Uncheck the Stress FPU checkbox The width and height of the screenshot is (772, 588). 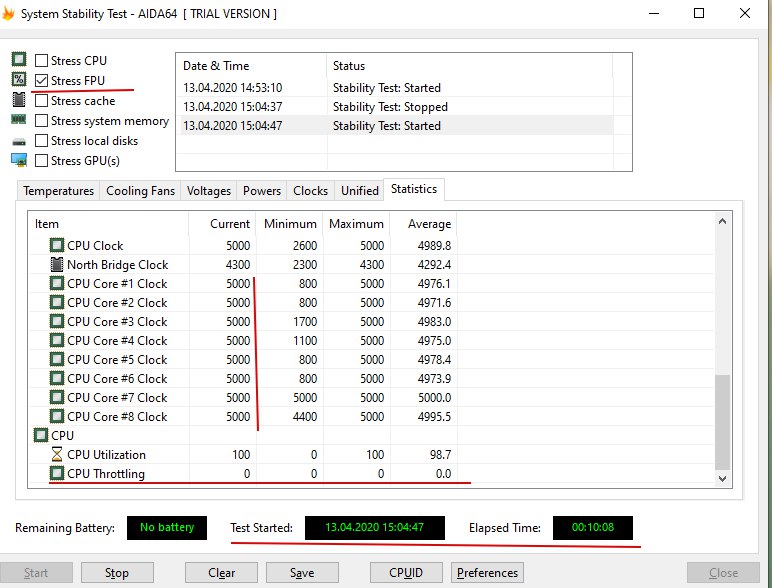pos(41,80)
